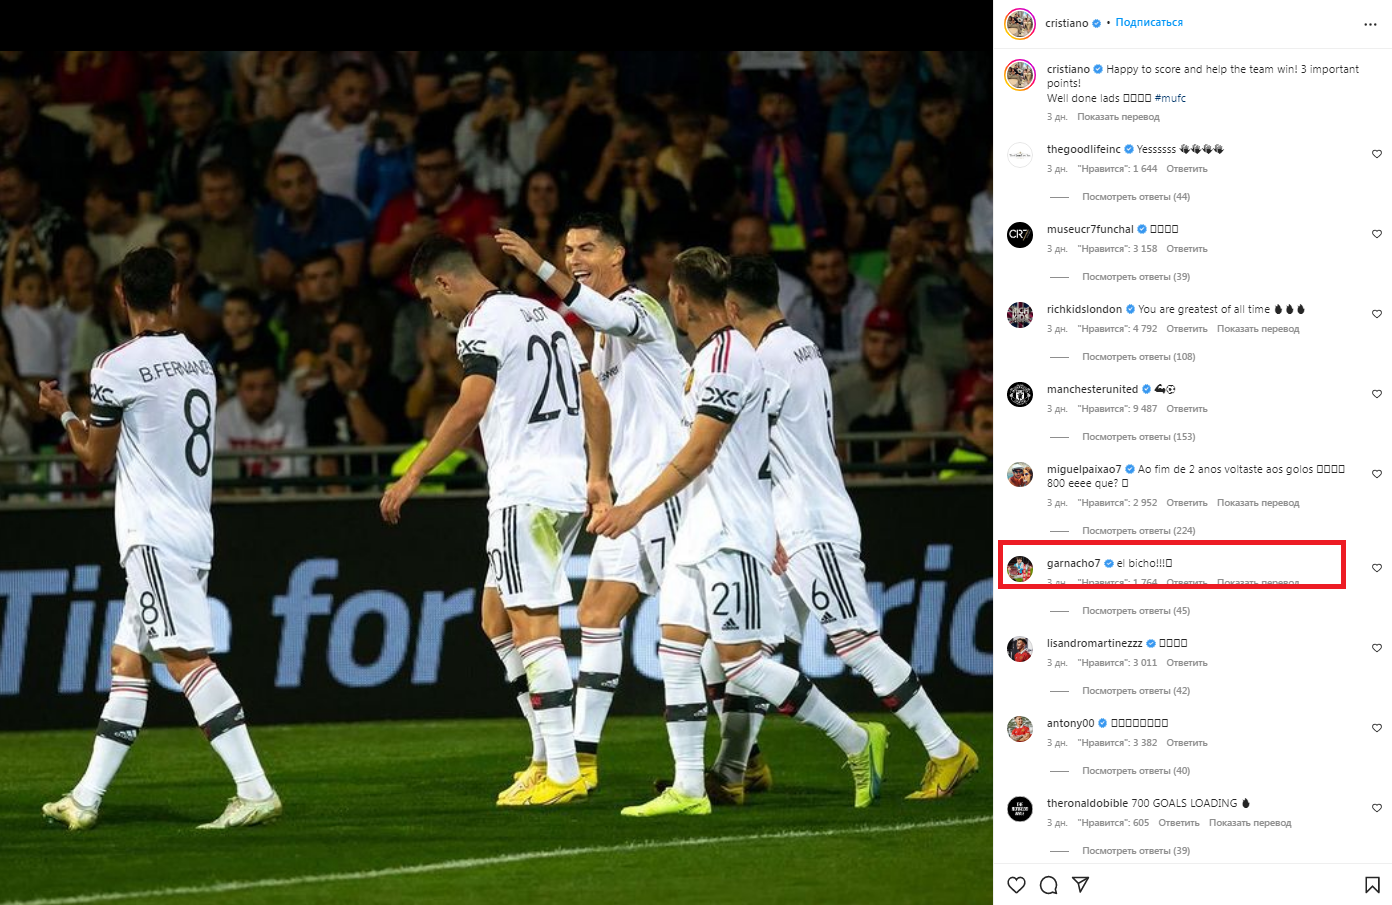Open cristiano's profile picture in the header
Image resolution: width=1392 pixels, height=905 pixels.
tap(1020, 23)
